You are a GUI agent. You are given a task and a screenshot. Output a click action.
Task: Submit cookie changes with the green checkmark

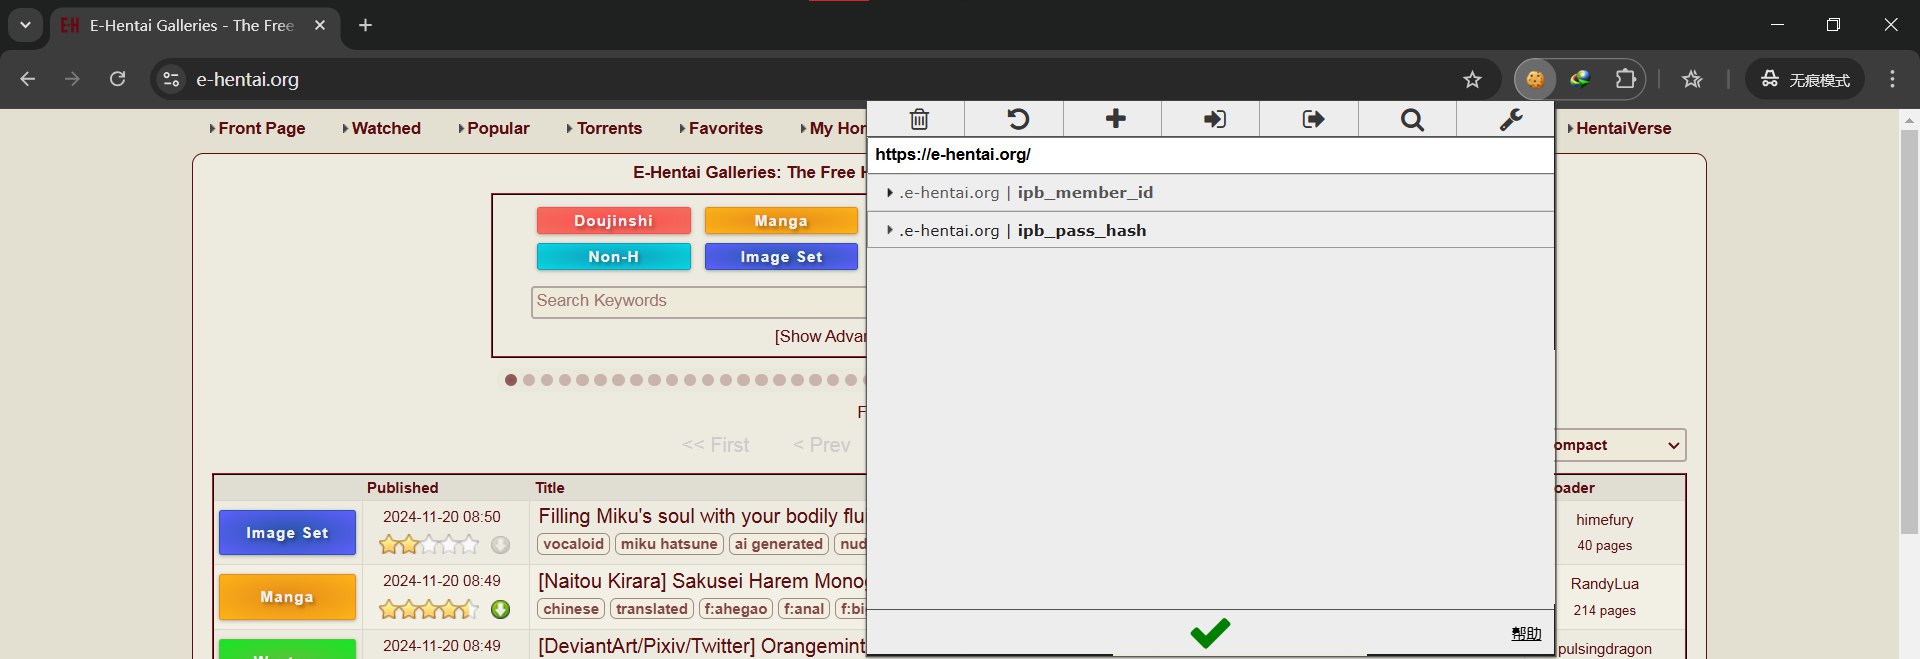tap(1210, 632)
